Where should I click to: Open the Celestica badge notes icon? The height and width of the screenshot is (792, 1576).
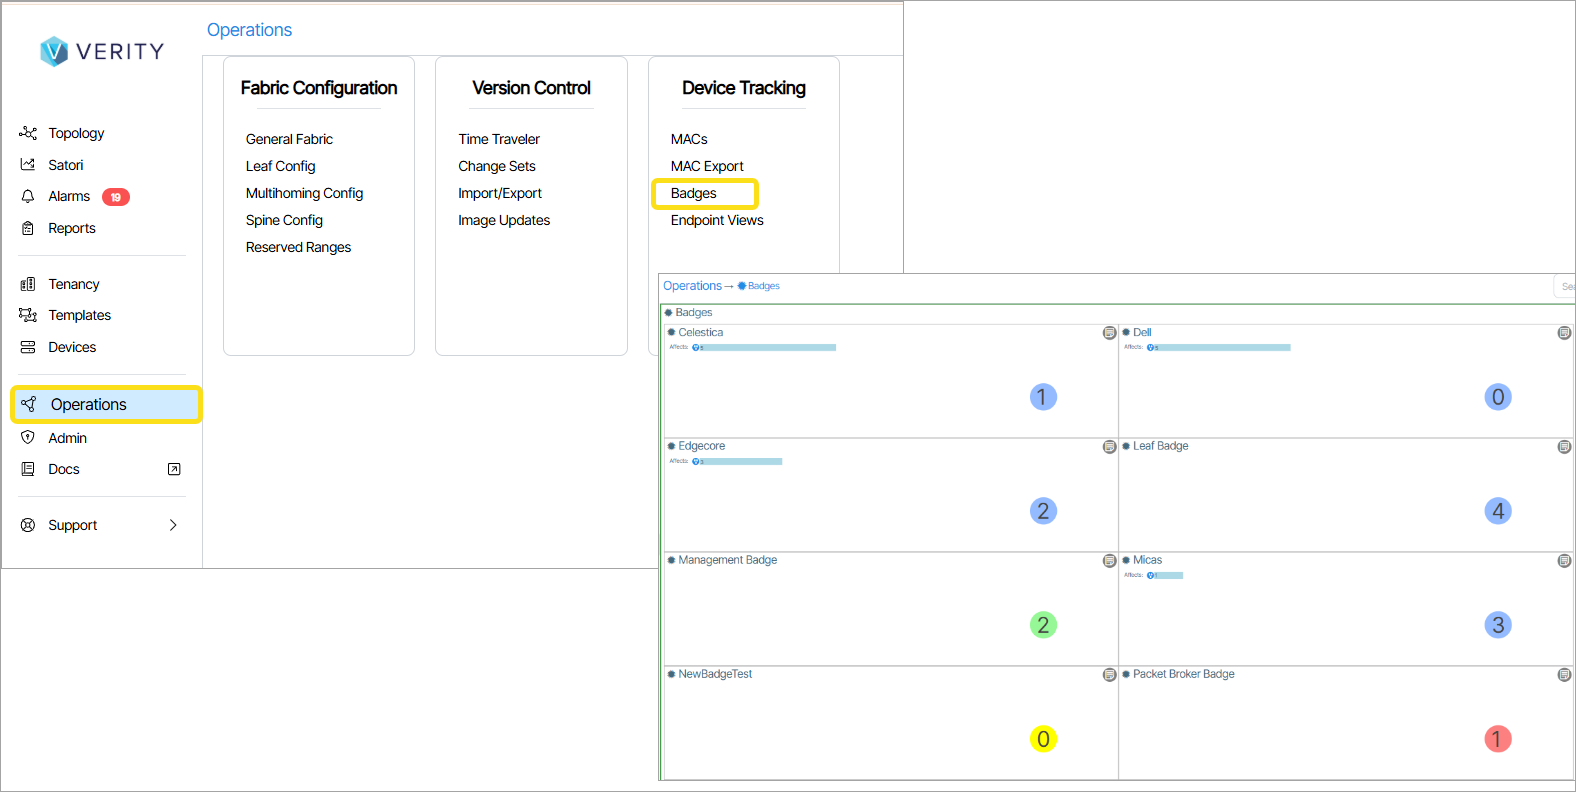tap(1109, 333)
